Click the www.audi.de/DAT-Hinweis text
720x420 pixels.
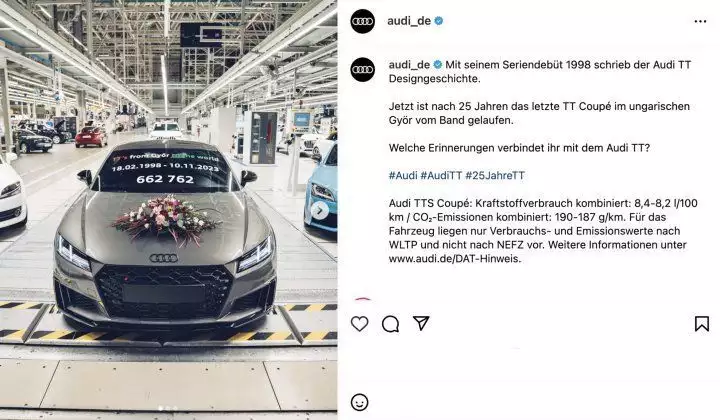pyautogui.click(x=455, y=258)
